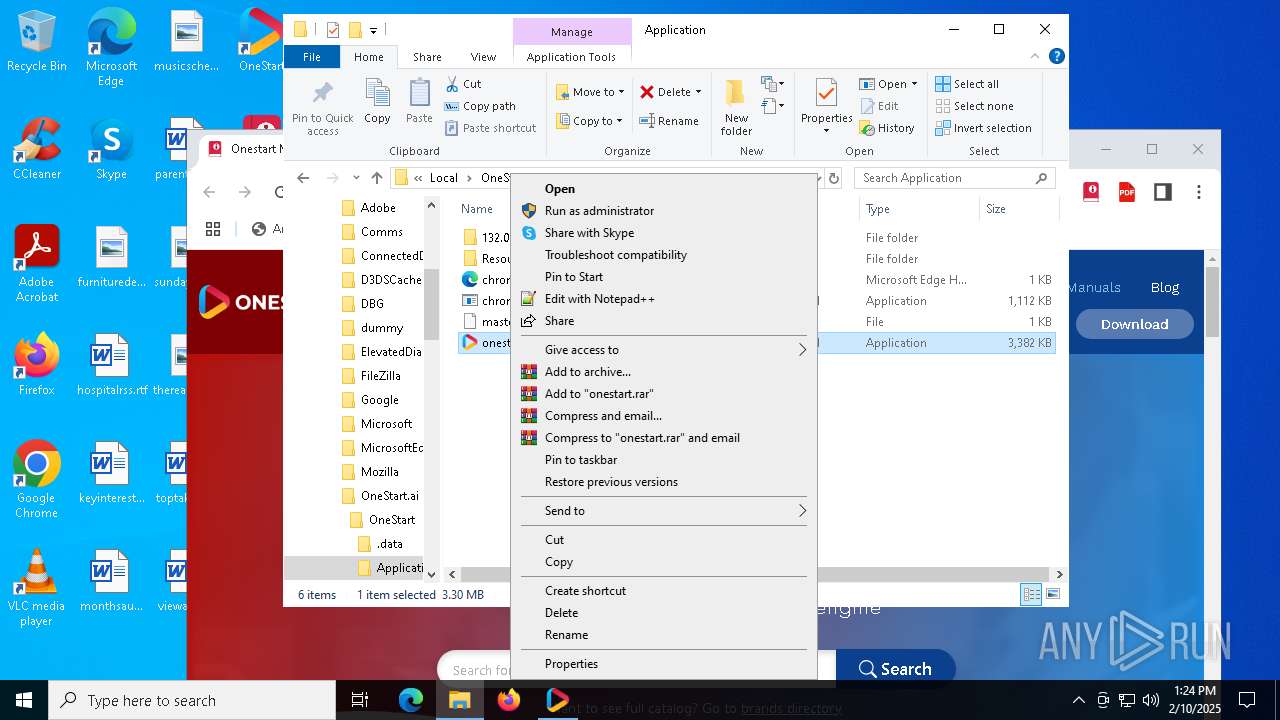Click the Download button on webpage
Viewport: 1280px width, 720px height.
tap(1134, 324)
